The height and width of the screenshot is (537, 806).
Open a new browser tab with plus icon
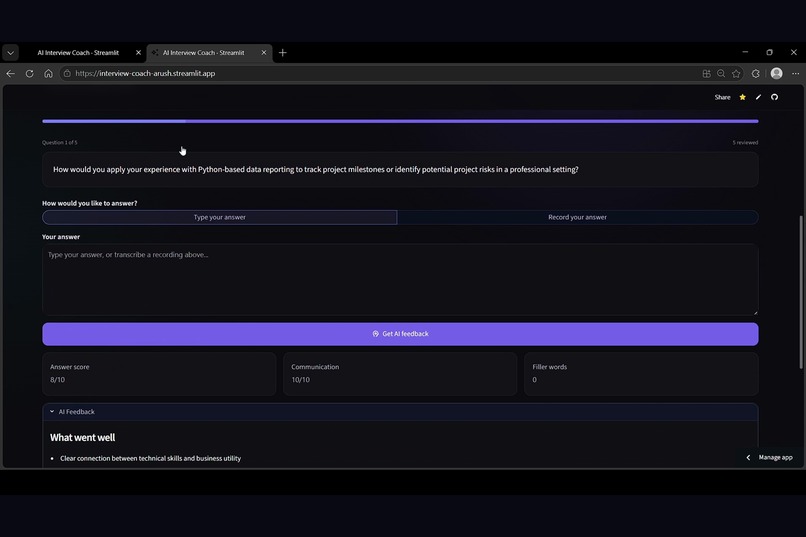[283, 52]
